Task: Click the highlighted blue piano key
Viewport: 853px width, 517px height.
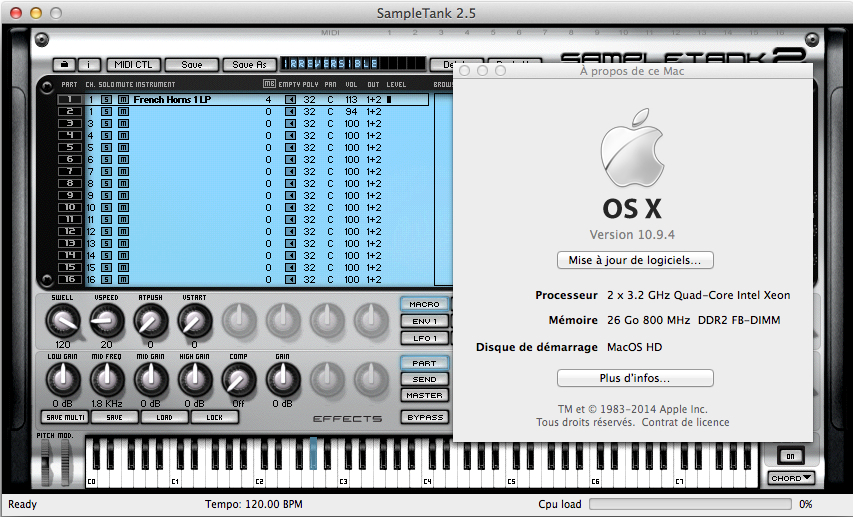Action: [x=313, y=453]
